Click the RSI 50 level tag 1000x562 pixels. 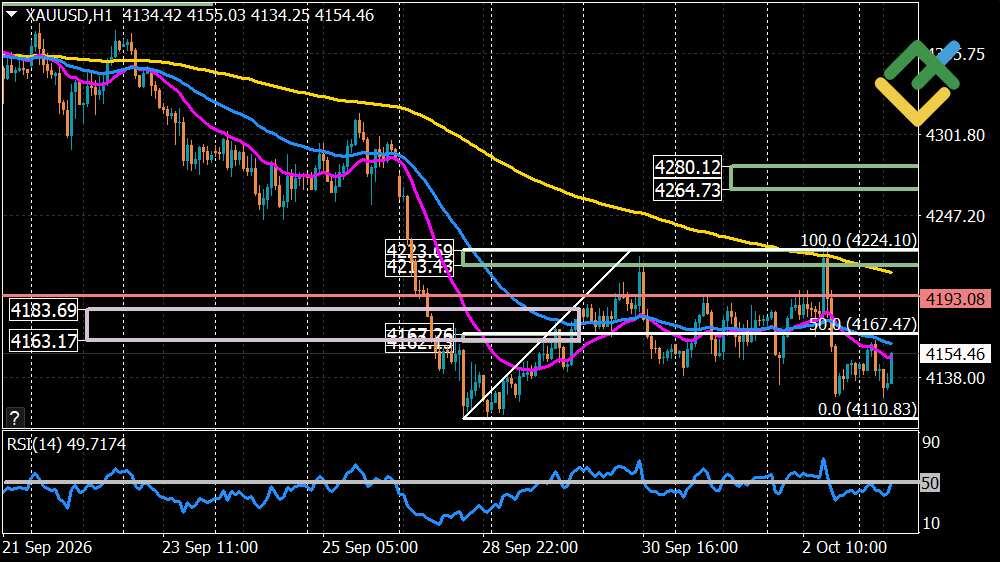(930, 483)
